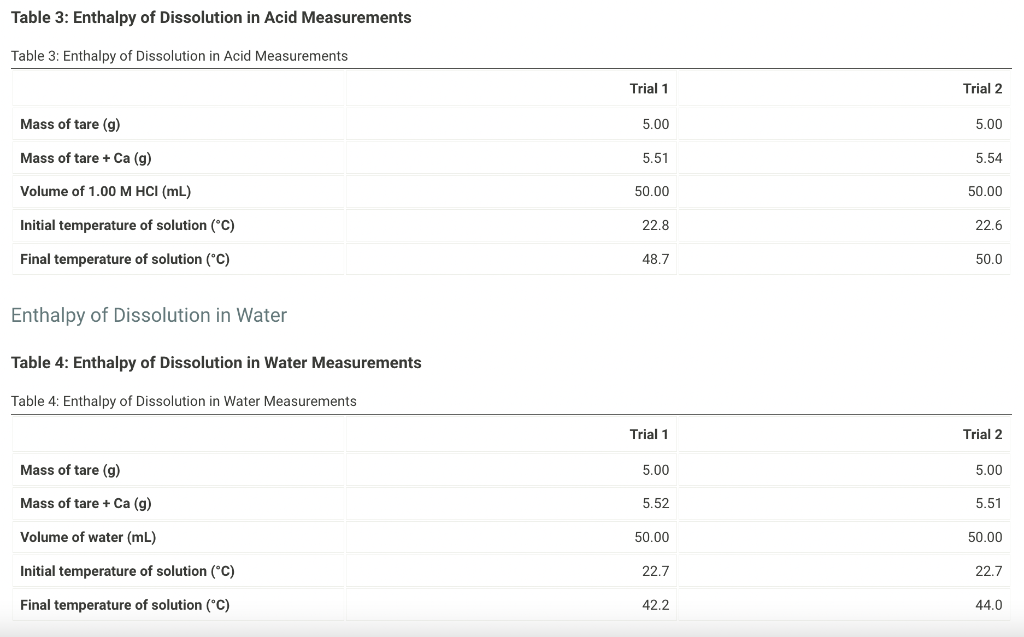Select the Trial 1 column header in Table 3

pos(649,88)
